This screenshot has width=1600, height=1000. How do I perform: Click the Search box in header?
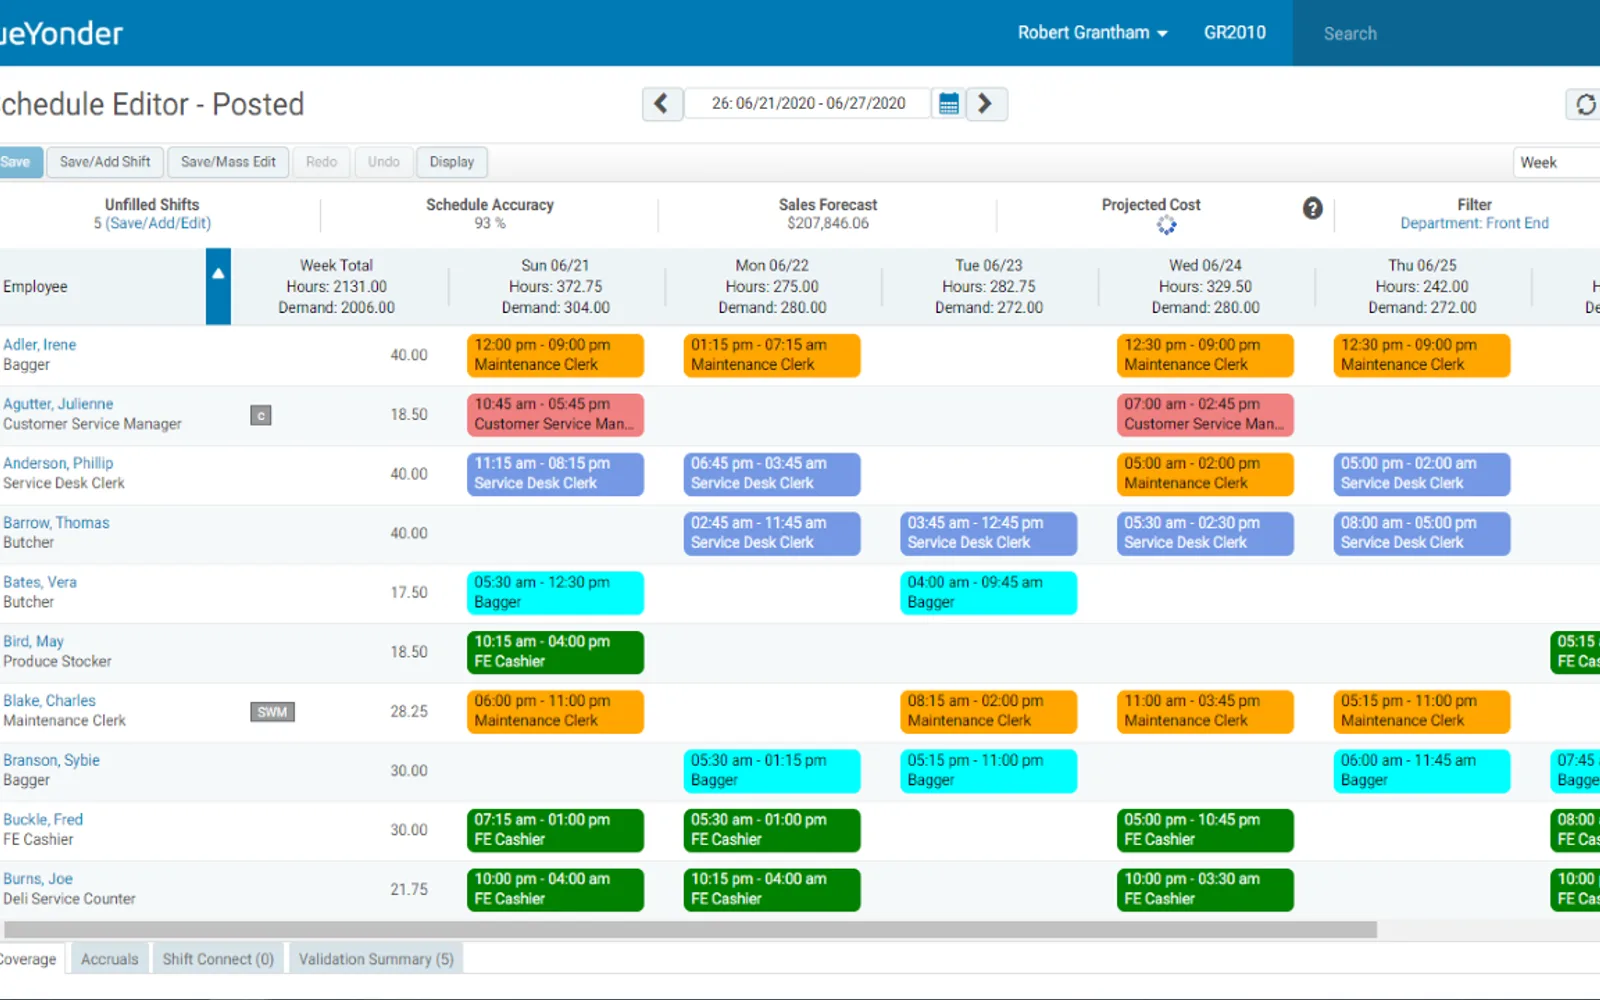pyautogui.click(x=1446, y=33)
